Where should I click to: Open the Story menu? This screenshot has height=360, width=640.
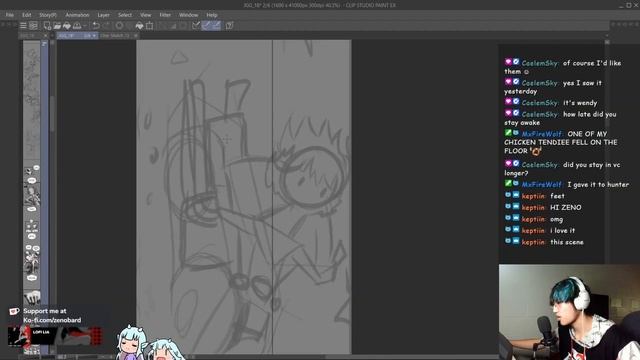coord(48,15)
